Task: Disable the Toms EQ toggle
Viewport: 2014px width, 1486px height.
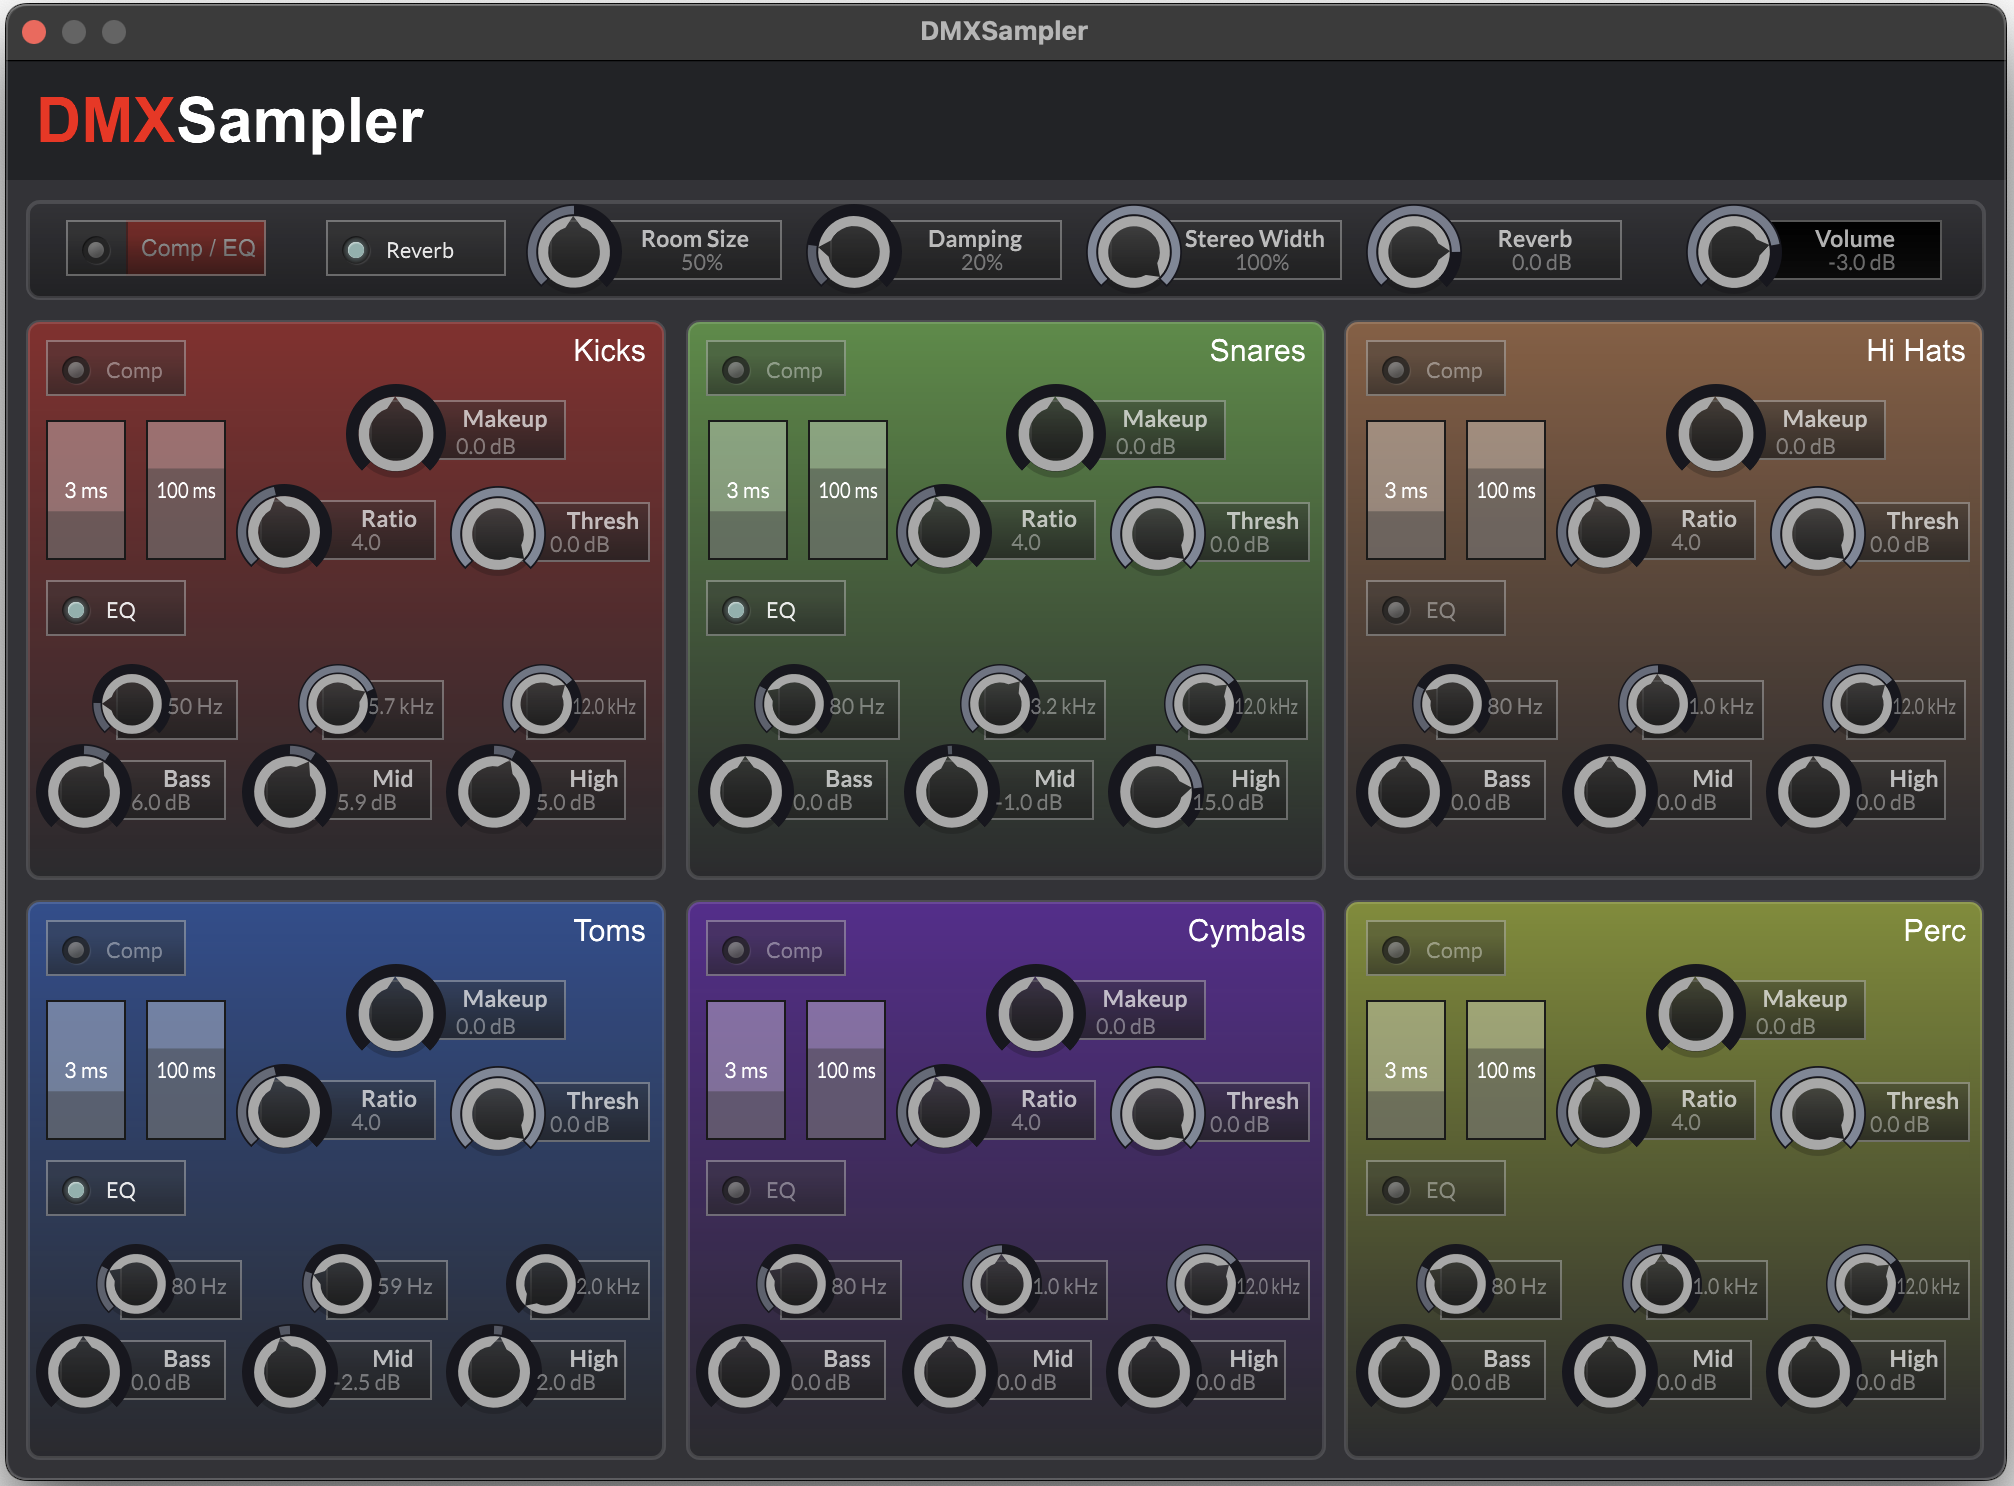Action: point(115,1189)
